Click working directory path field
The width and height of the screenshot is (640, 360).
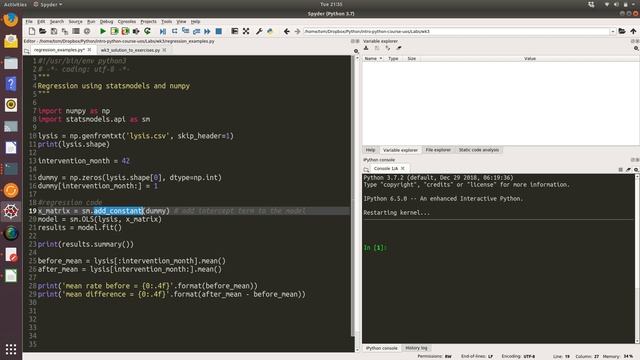click(456, 31)
